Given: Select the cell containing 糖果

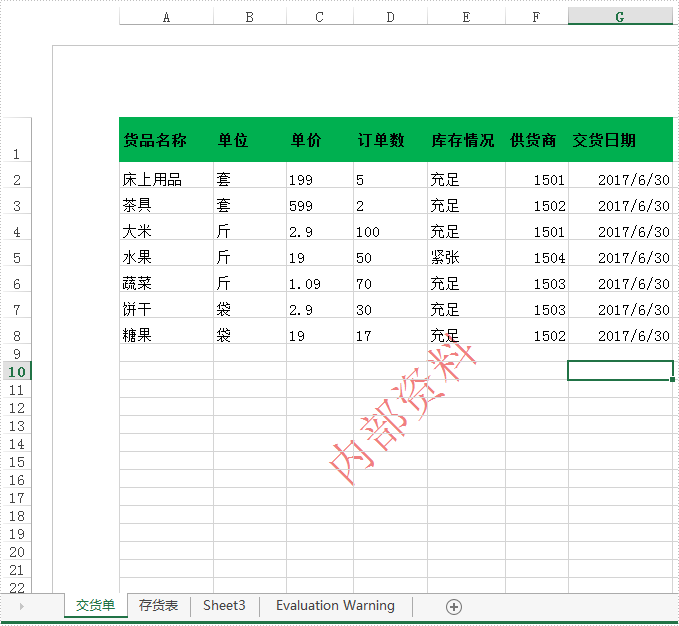Looking at the screenshot, I should [x=166, y=331].
